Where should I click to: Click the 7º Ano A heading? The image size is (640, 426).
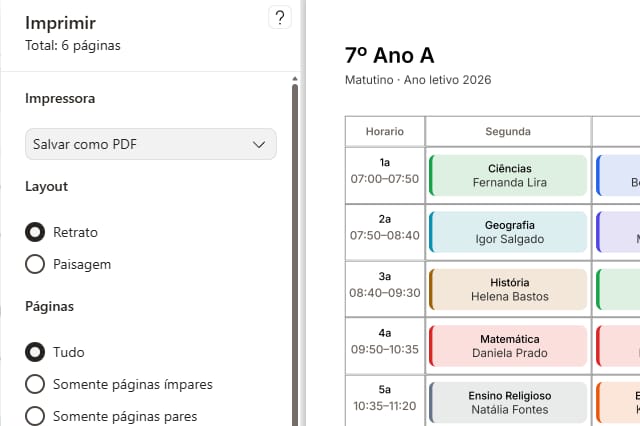coord(390,55)
